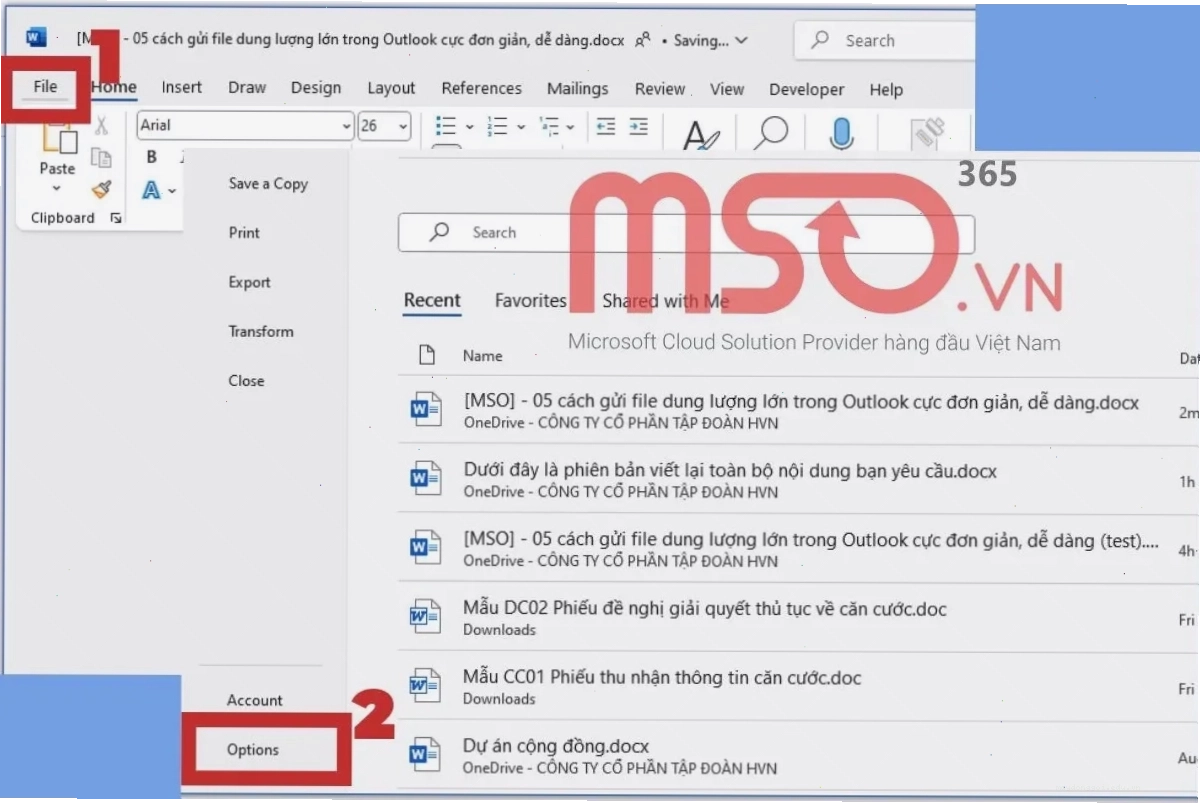The image size is (1200, 804).
Task: Switch to the Developer tab
Action: 807,89
